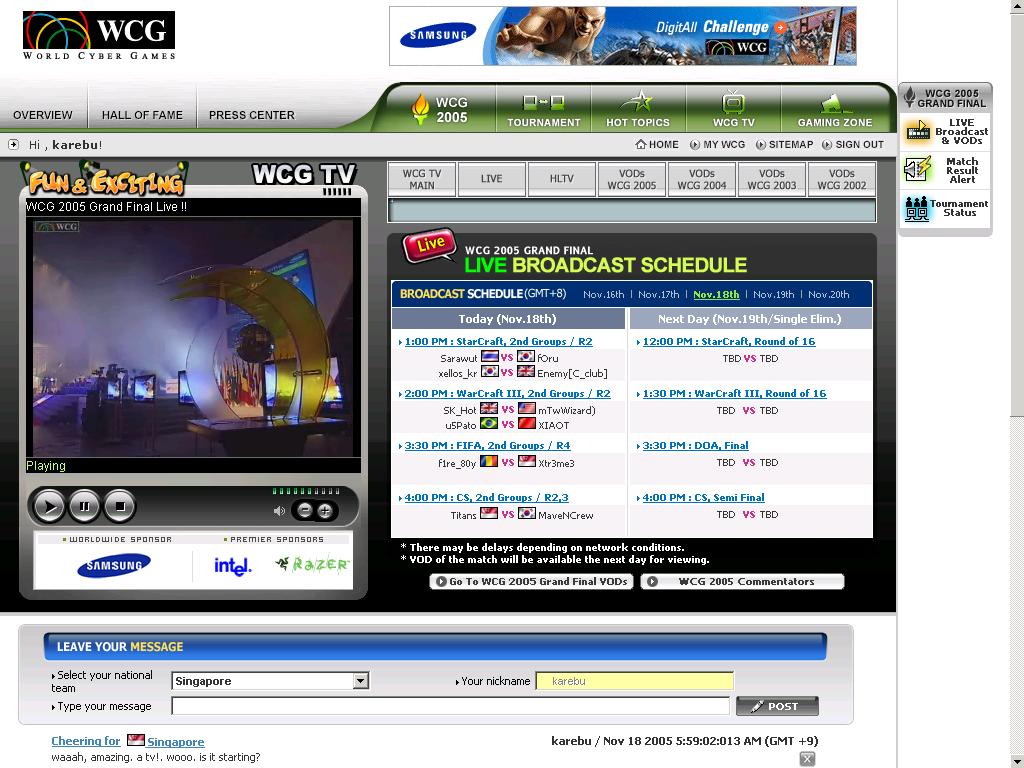The width and height of the screenshot is (1024, 768).
Task: Go to Hall of Fame
Action: [142, 115]
